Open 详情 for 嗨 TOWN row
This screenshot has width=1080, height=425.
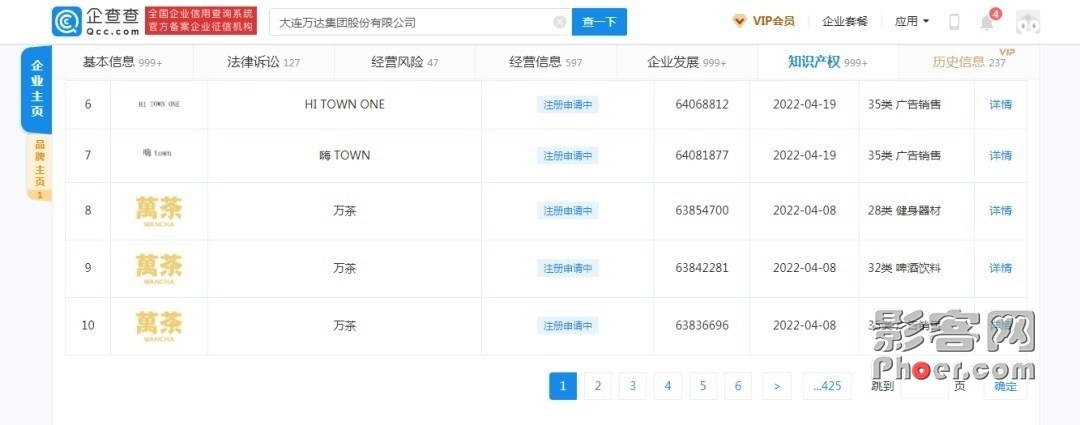click(x=1001, y=155)
